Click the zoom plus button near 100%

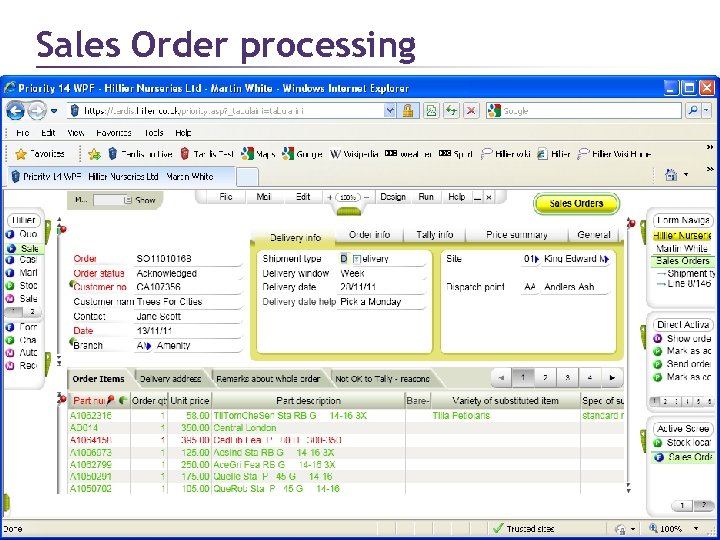330,197
